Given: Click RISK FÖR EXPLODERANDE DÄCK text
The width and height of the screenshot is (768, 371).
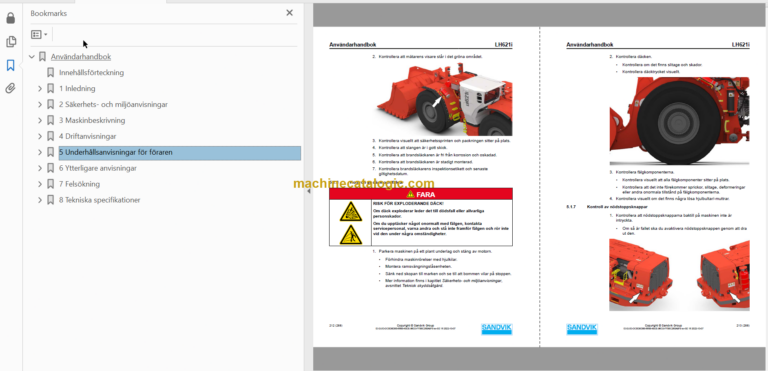Looking at the screenshot, I should pos(408,203).
